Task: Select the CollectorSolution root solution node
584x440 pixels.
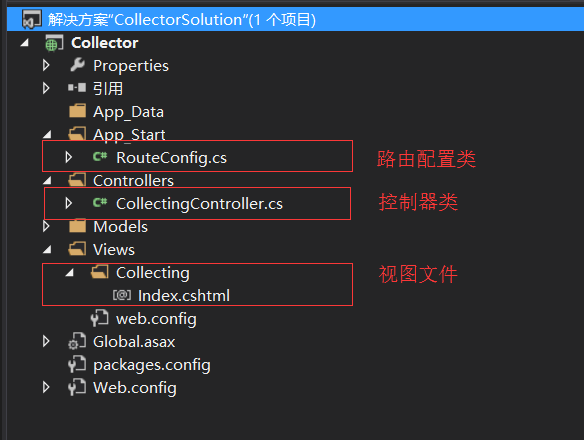Action: (181, 19)
